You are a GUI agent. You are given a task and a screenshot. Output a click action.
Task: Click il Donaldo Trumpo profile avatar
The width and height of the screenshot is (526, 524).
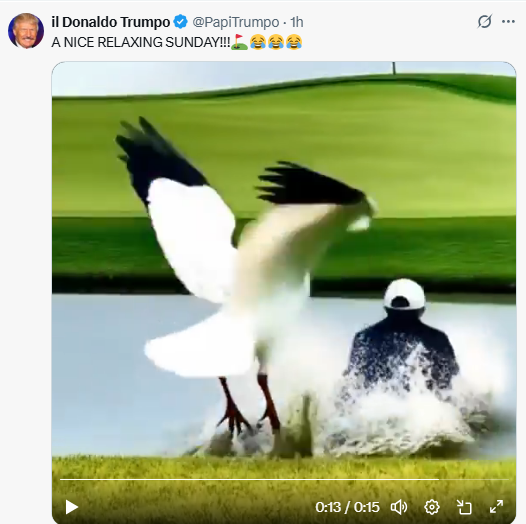(x=26, y=31)
